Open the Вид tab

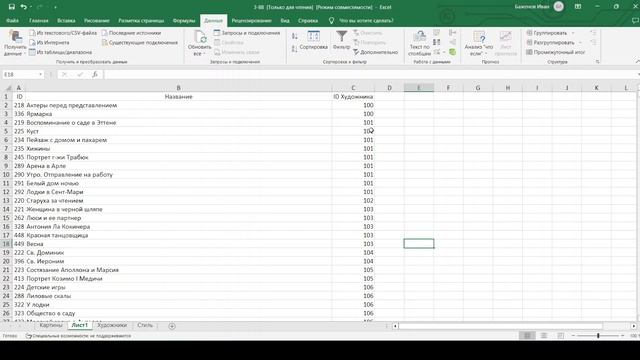tap(285, 20)
